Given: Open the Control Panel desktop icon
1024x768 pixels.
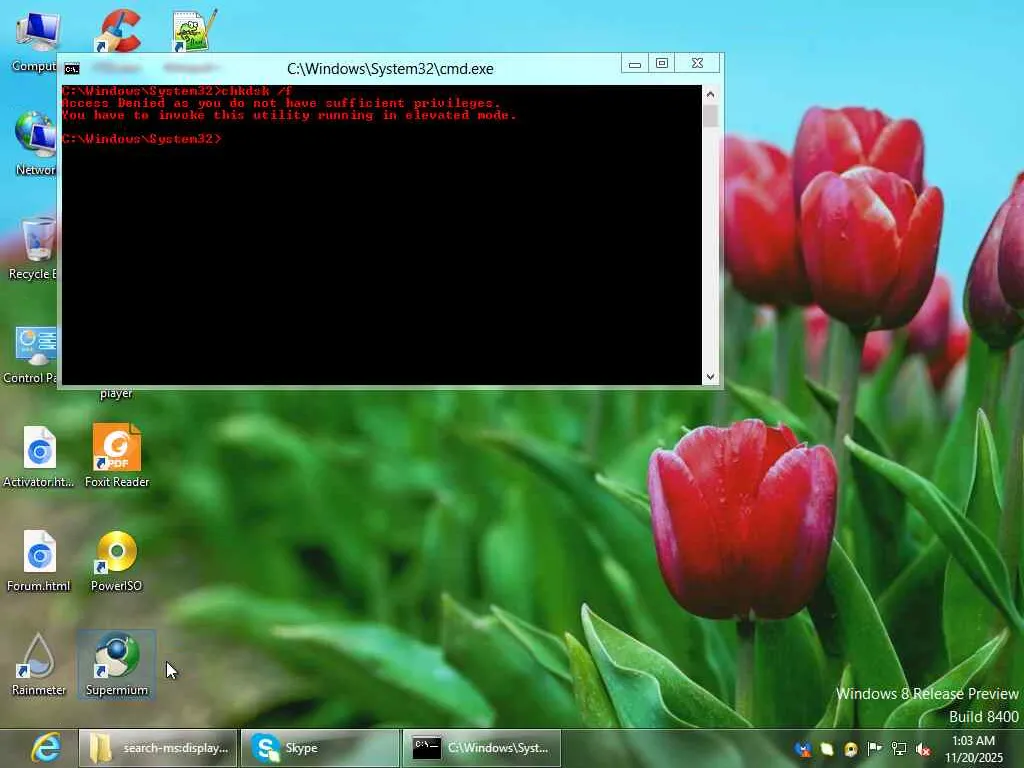Looking at the screenshot, I should pyautogui.click(x=30, y=354).
